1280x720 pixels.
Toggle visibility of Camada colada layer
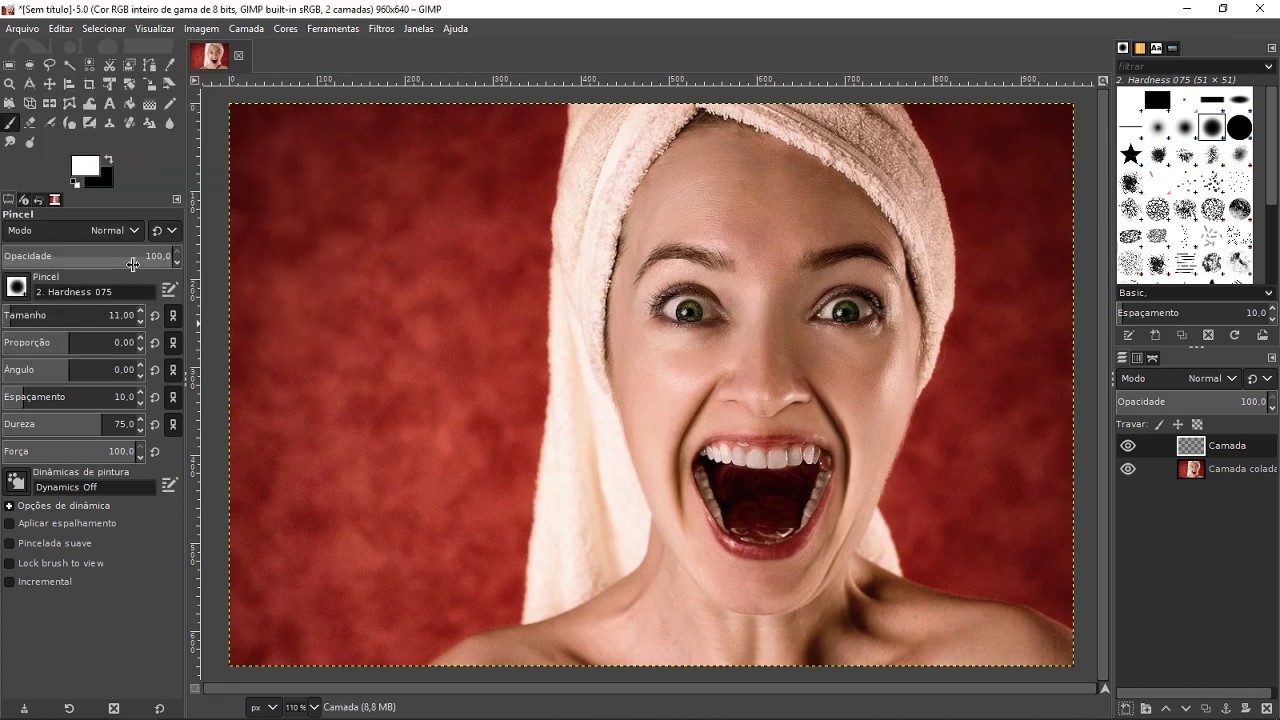pyautogui.click(x=1128, y=469)
